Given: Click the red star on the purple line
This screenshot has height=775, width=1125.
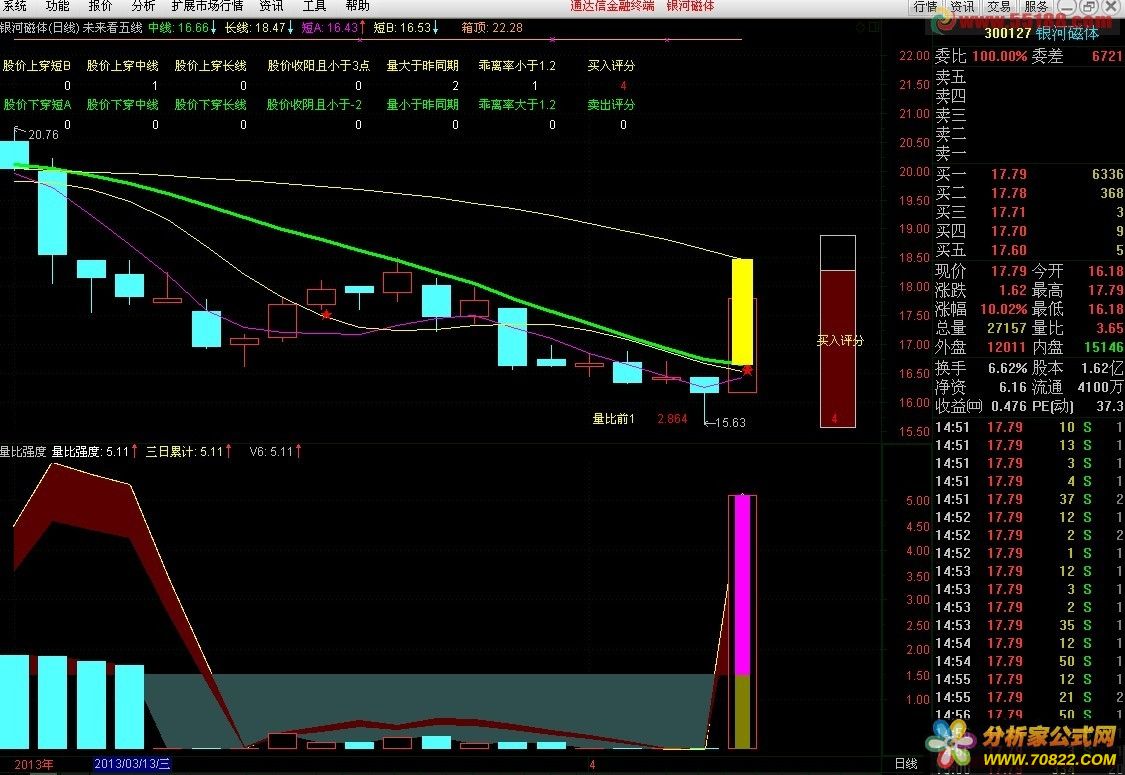Looking at the screenshot, I should (326, 315).
